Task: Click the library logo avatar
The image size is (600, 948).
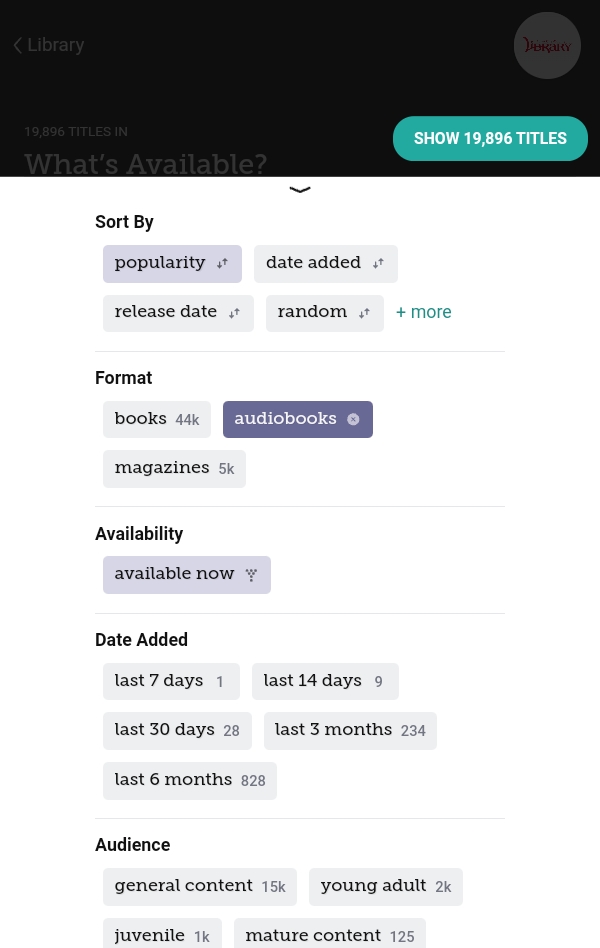Action: [547, 46]
